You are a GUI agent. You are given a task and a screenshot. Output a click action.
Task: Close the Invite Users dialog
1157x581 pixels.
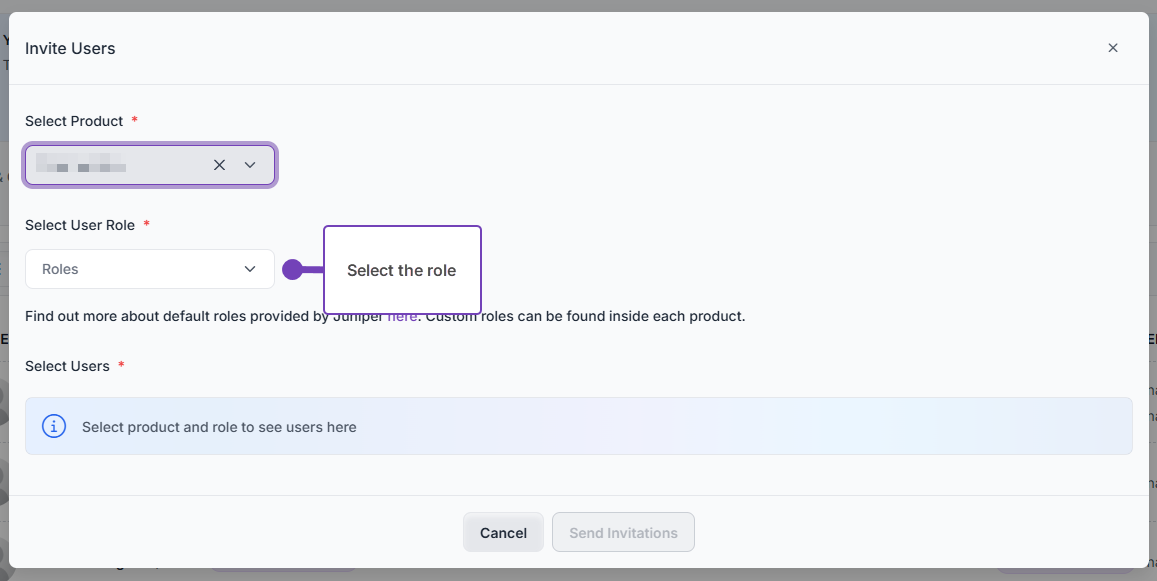pyautogui.click(x=1113, y=48)
